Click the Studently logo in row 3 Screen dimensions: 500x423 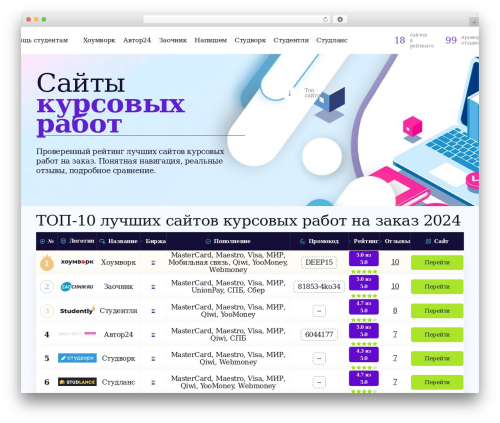(77, 311)
